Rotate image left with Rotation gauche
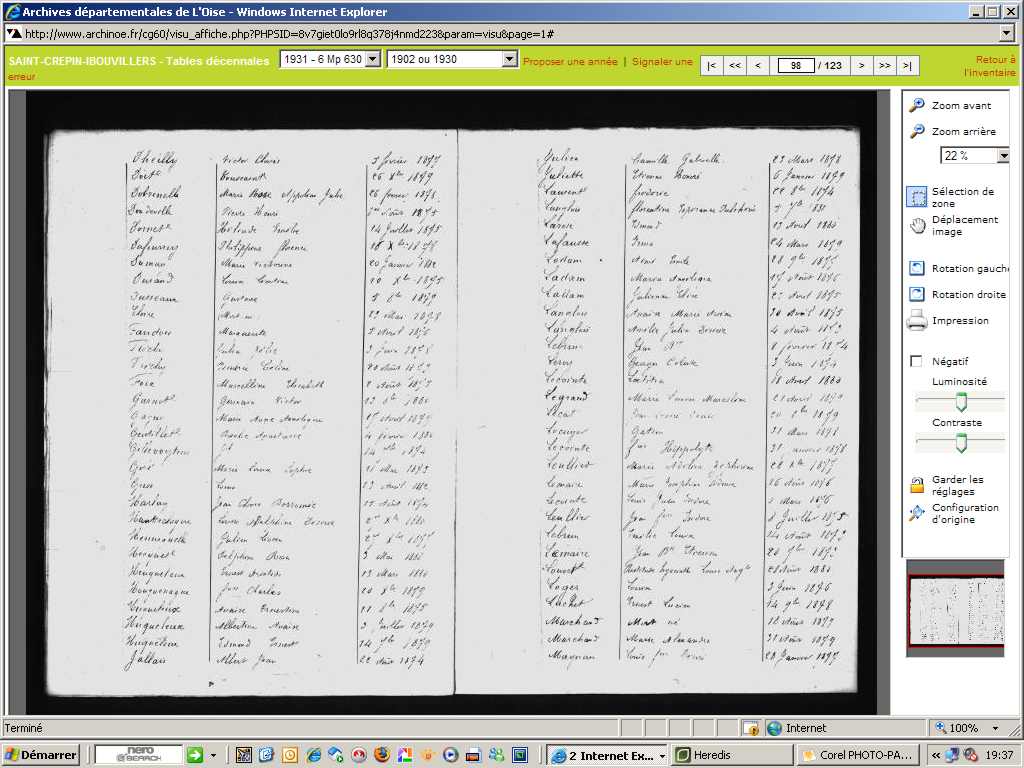1024x768 pixels. 917,268
